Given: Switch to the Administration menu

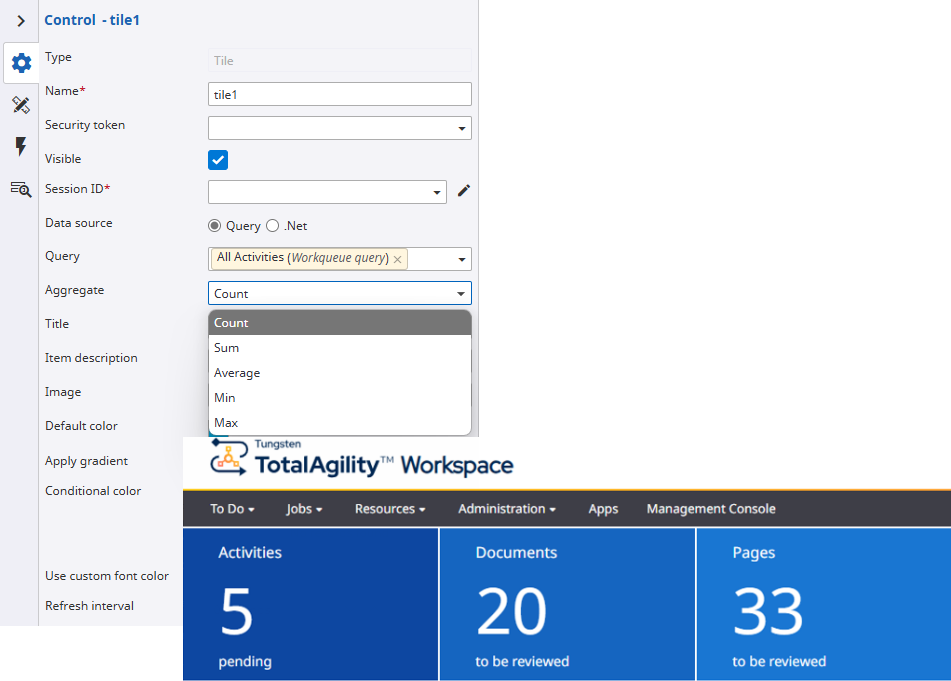Looking at the screenshot, I should [x=505, y=509].
